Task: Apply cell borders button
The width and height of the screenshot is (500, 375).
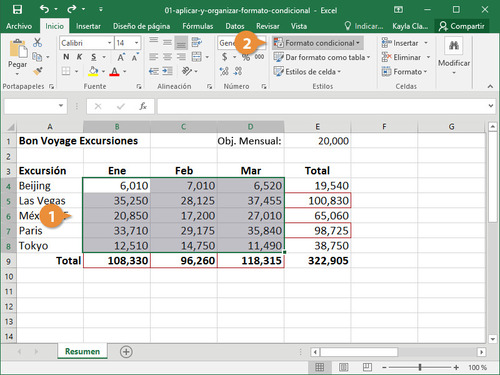Action: pyautogui.click(x=66, y=71)
